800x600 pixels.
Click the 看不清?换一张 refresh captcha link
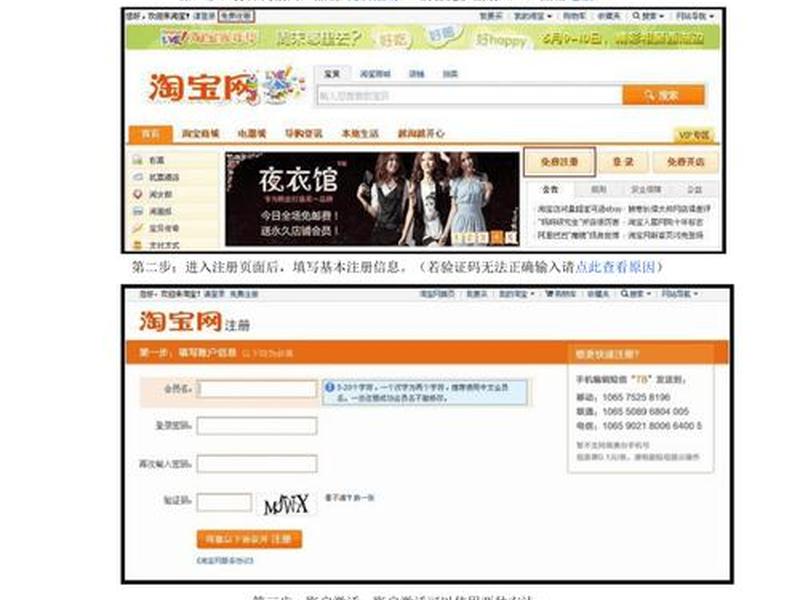(350, 497)
